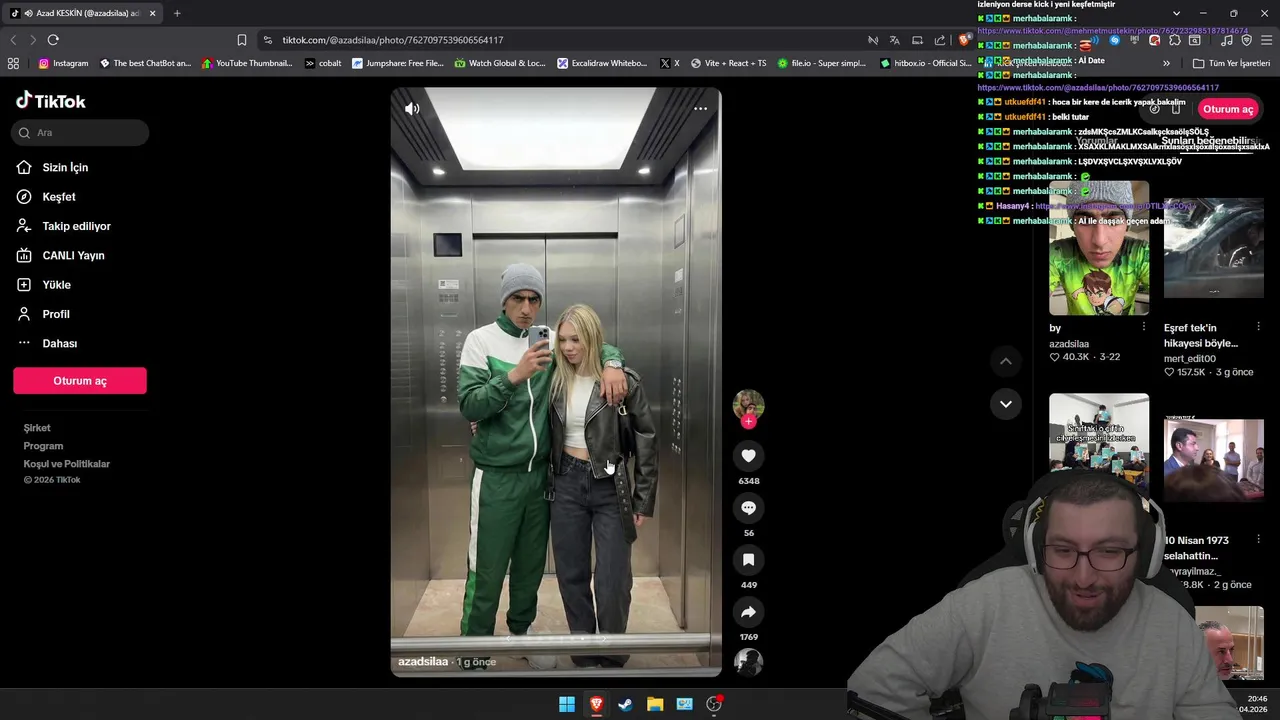Viewport: 1280px width, 720px height.
Task: Open the hitbox.io bookmark
Action: point(925,63)
